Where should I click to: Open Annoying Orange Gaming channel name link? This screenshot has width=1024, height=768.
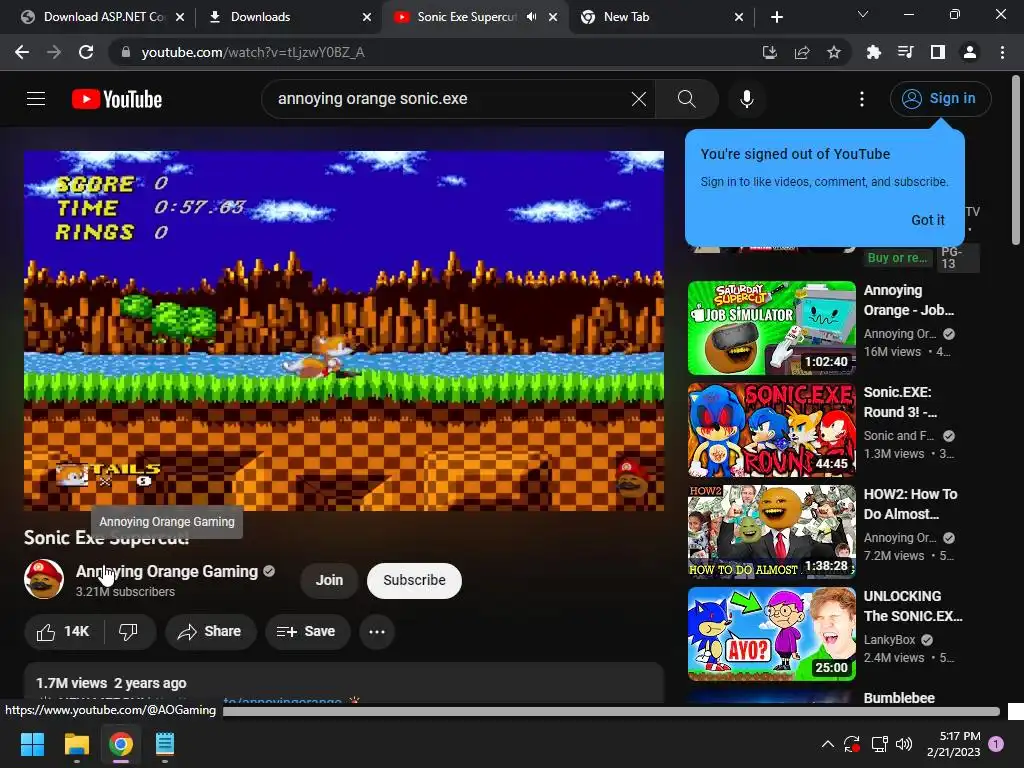click(x=167, y=571)
